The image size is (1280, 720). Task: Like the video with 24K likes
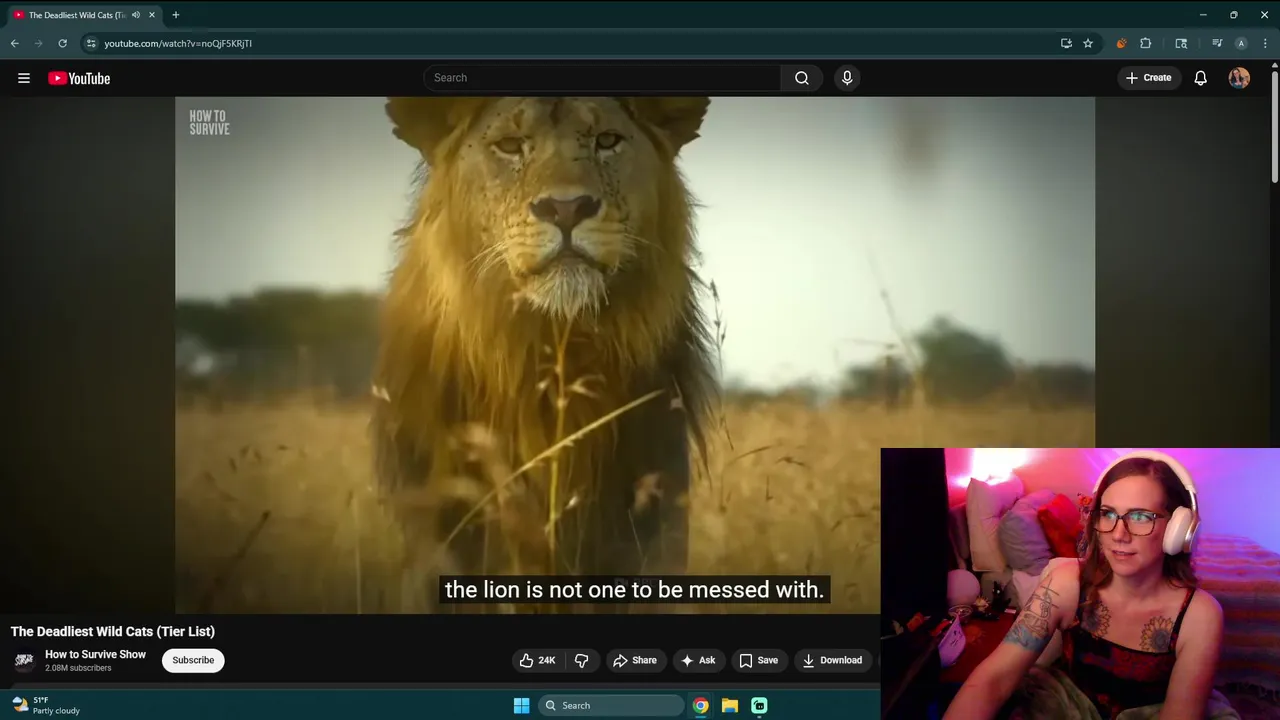[538, 660]
